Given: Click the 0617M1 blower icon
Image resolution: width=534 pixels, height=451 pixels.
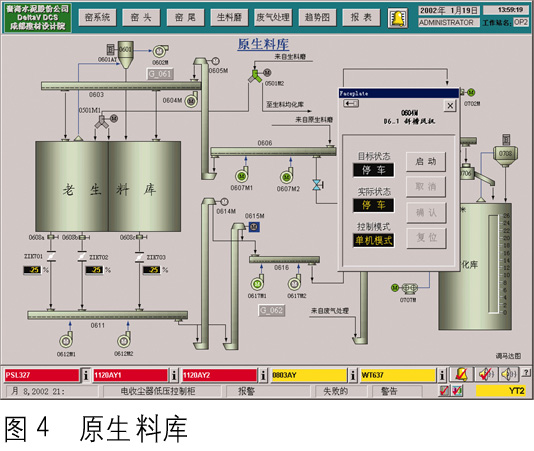Looking at the screenshot, I should pyautogui.click(x=257, y=283).
